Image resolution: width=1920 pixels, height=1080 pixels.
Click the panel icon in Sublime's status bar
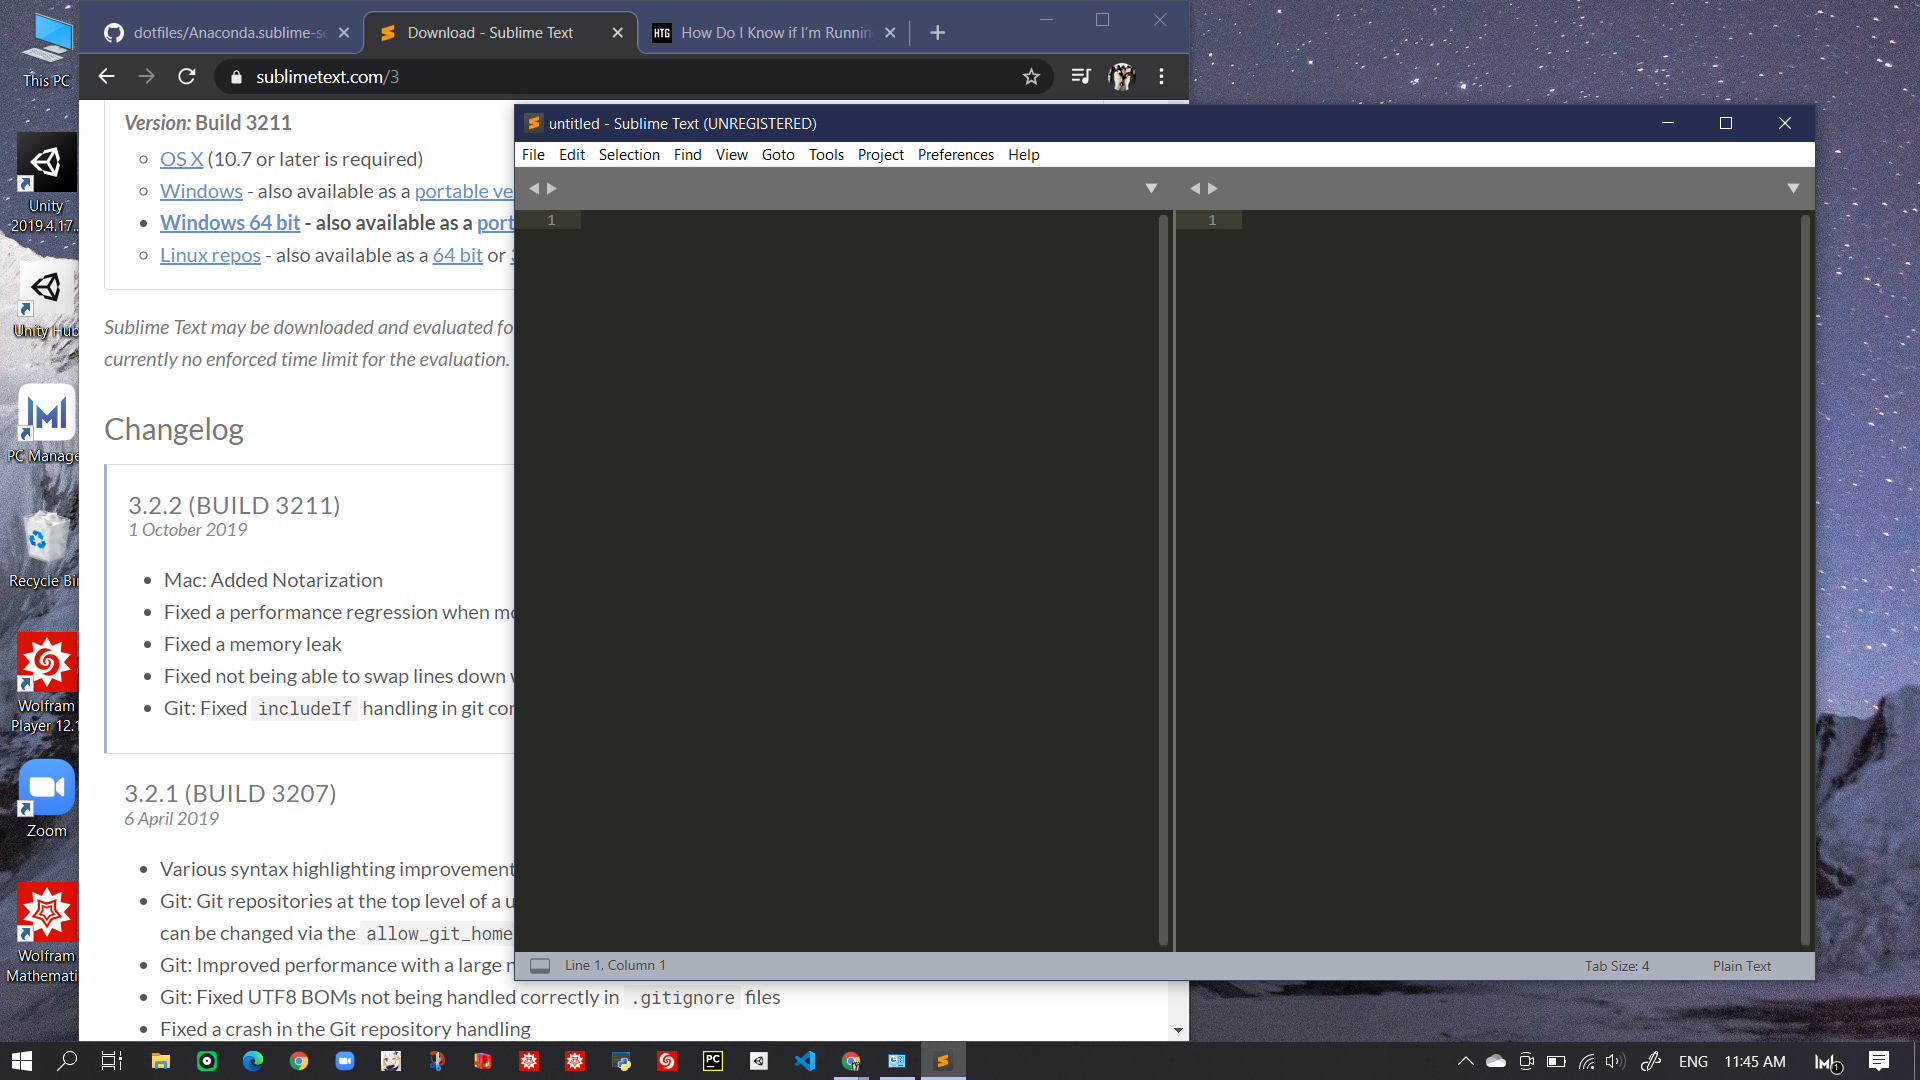click(x=541, y=965)
